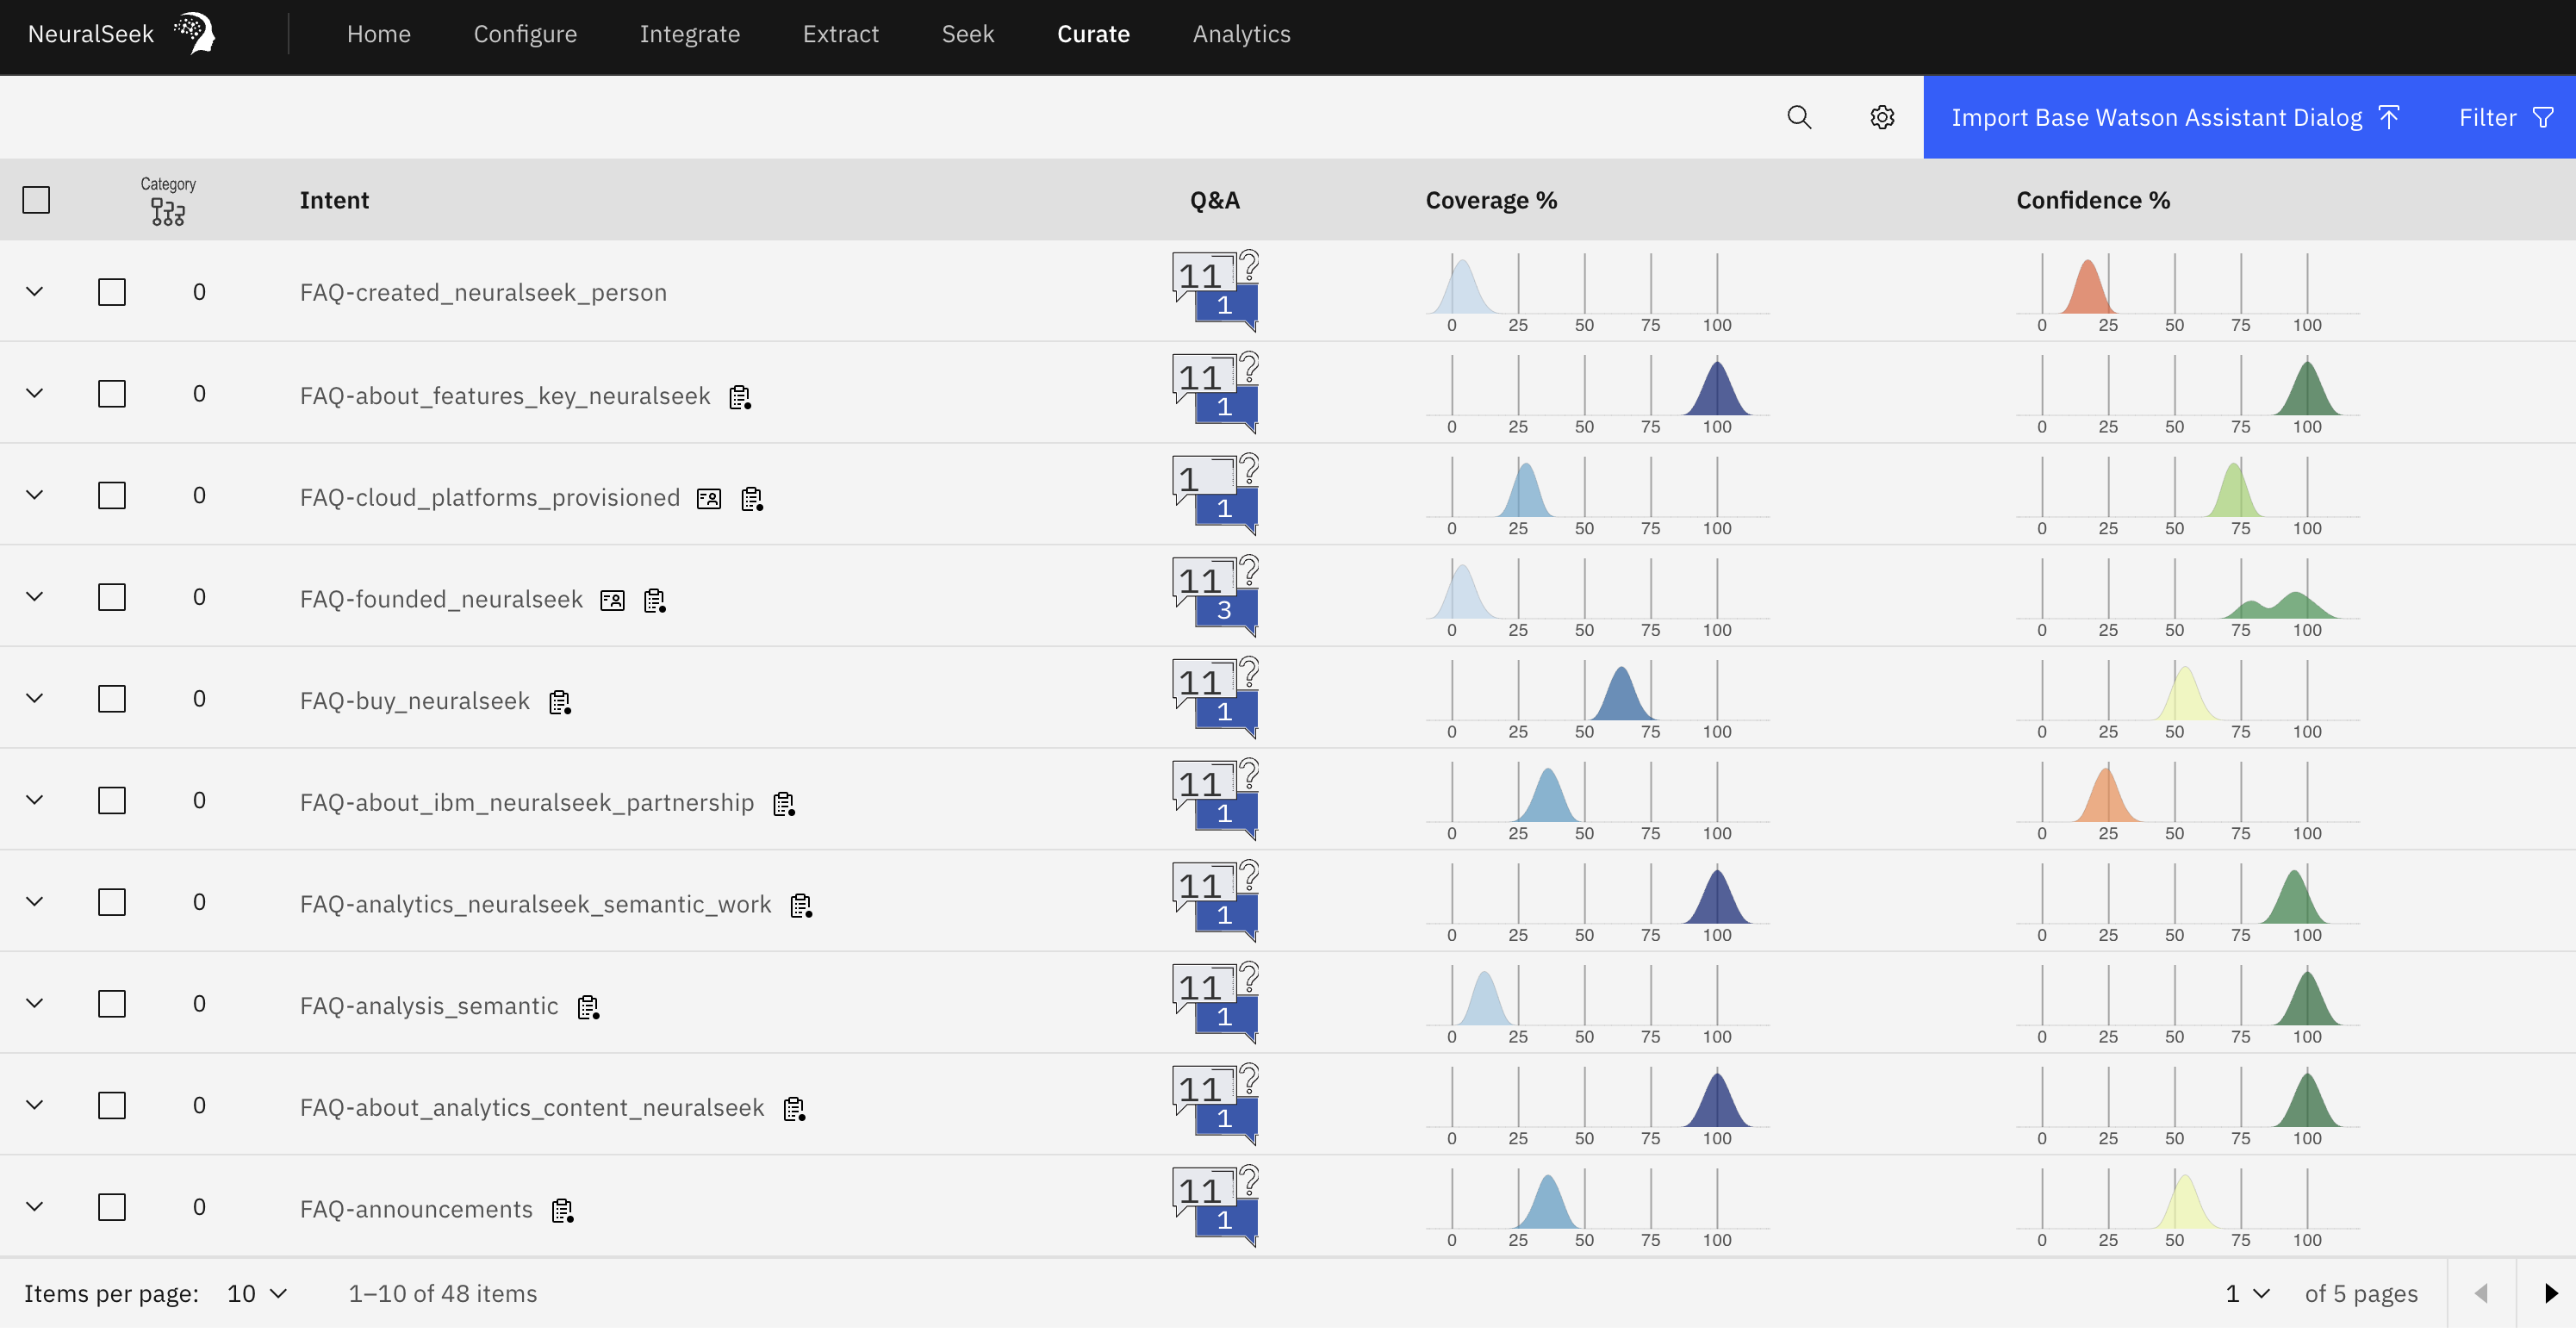Click the Coverage % column header

1491,200
